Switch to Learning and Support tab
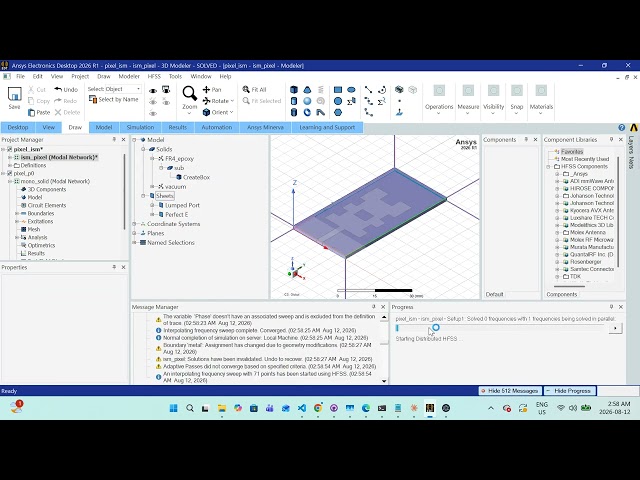The height and width of the screenshot is (480, 640). [327, 127]
